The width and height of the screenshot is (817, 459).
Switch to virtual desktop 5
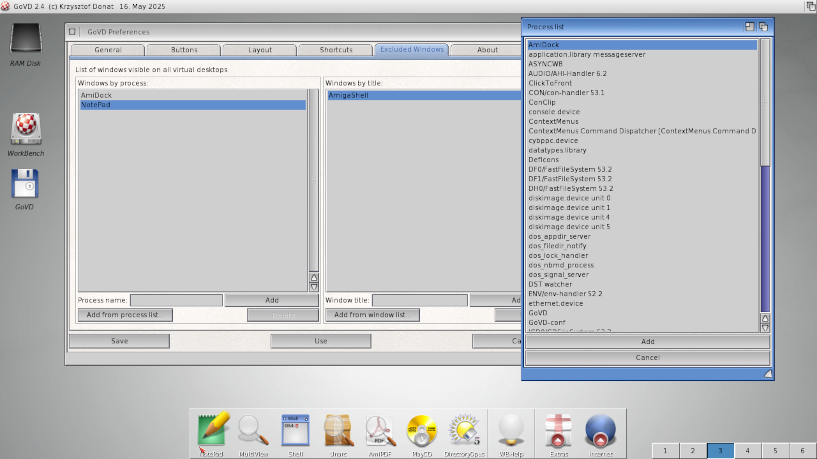pyautogui.click(x=773, y=451)
